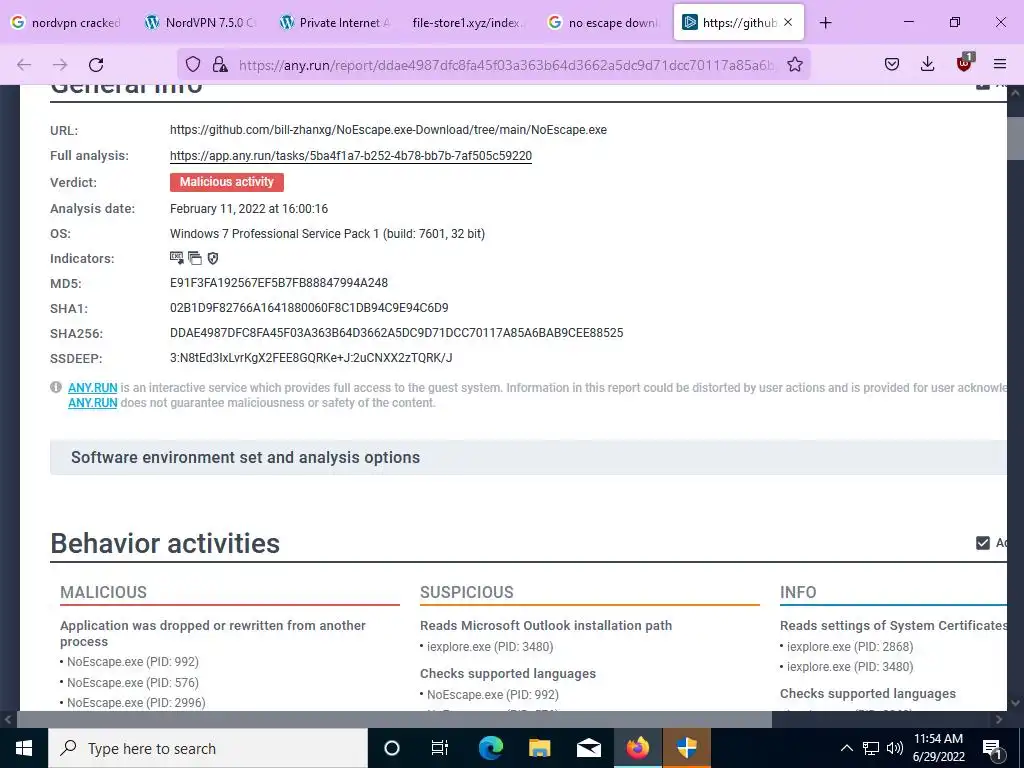1024x768 pixels.
Task: Click the SUSPICIOUS column heading
Action: [x=466, y=592]
